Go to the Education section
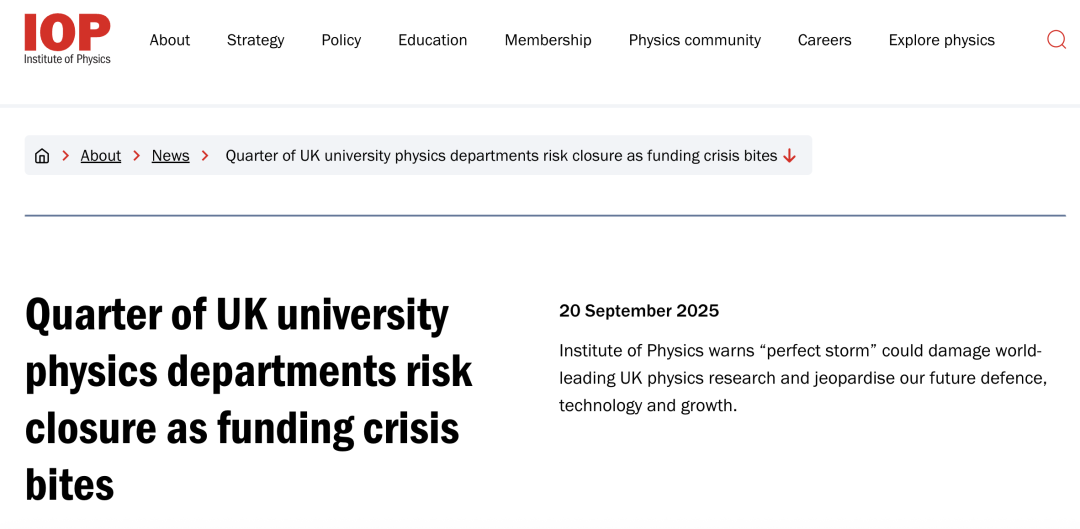This screenshot has width=1080, height=529. 432,40
